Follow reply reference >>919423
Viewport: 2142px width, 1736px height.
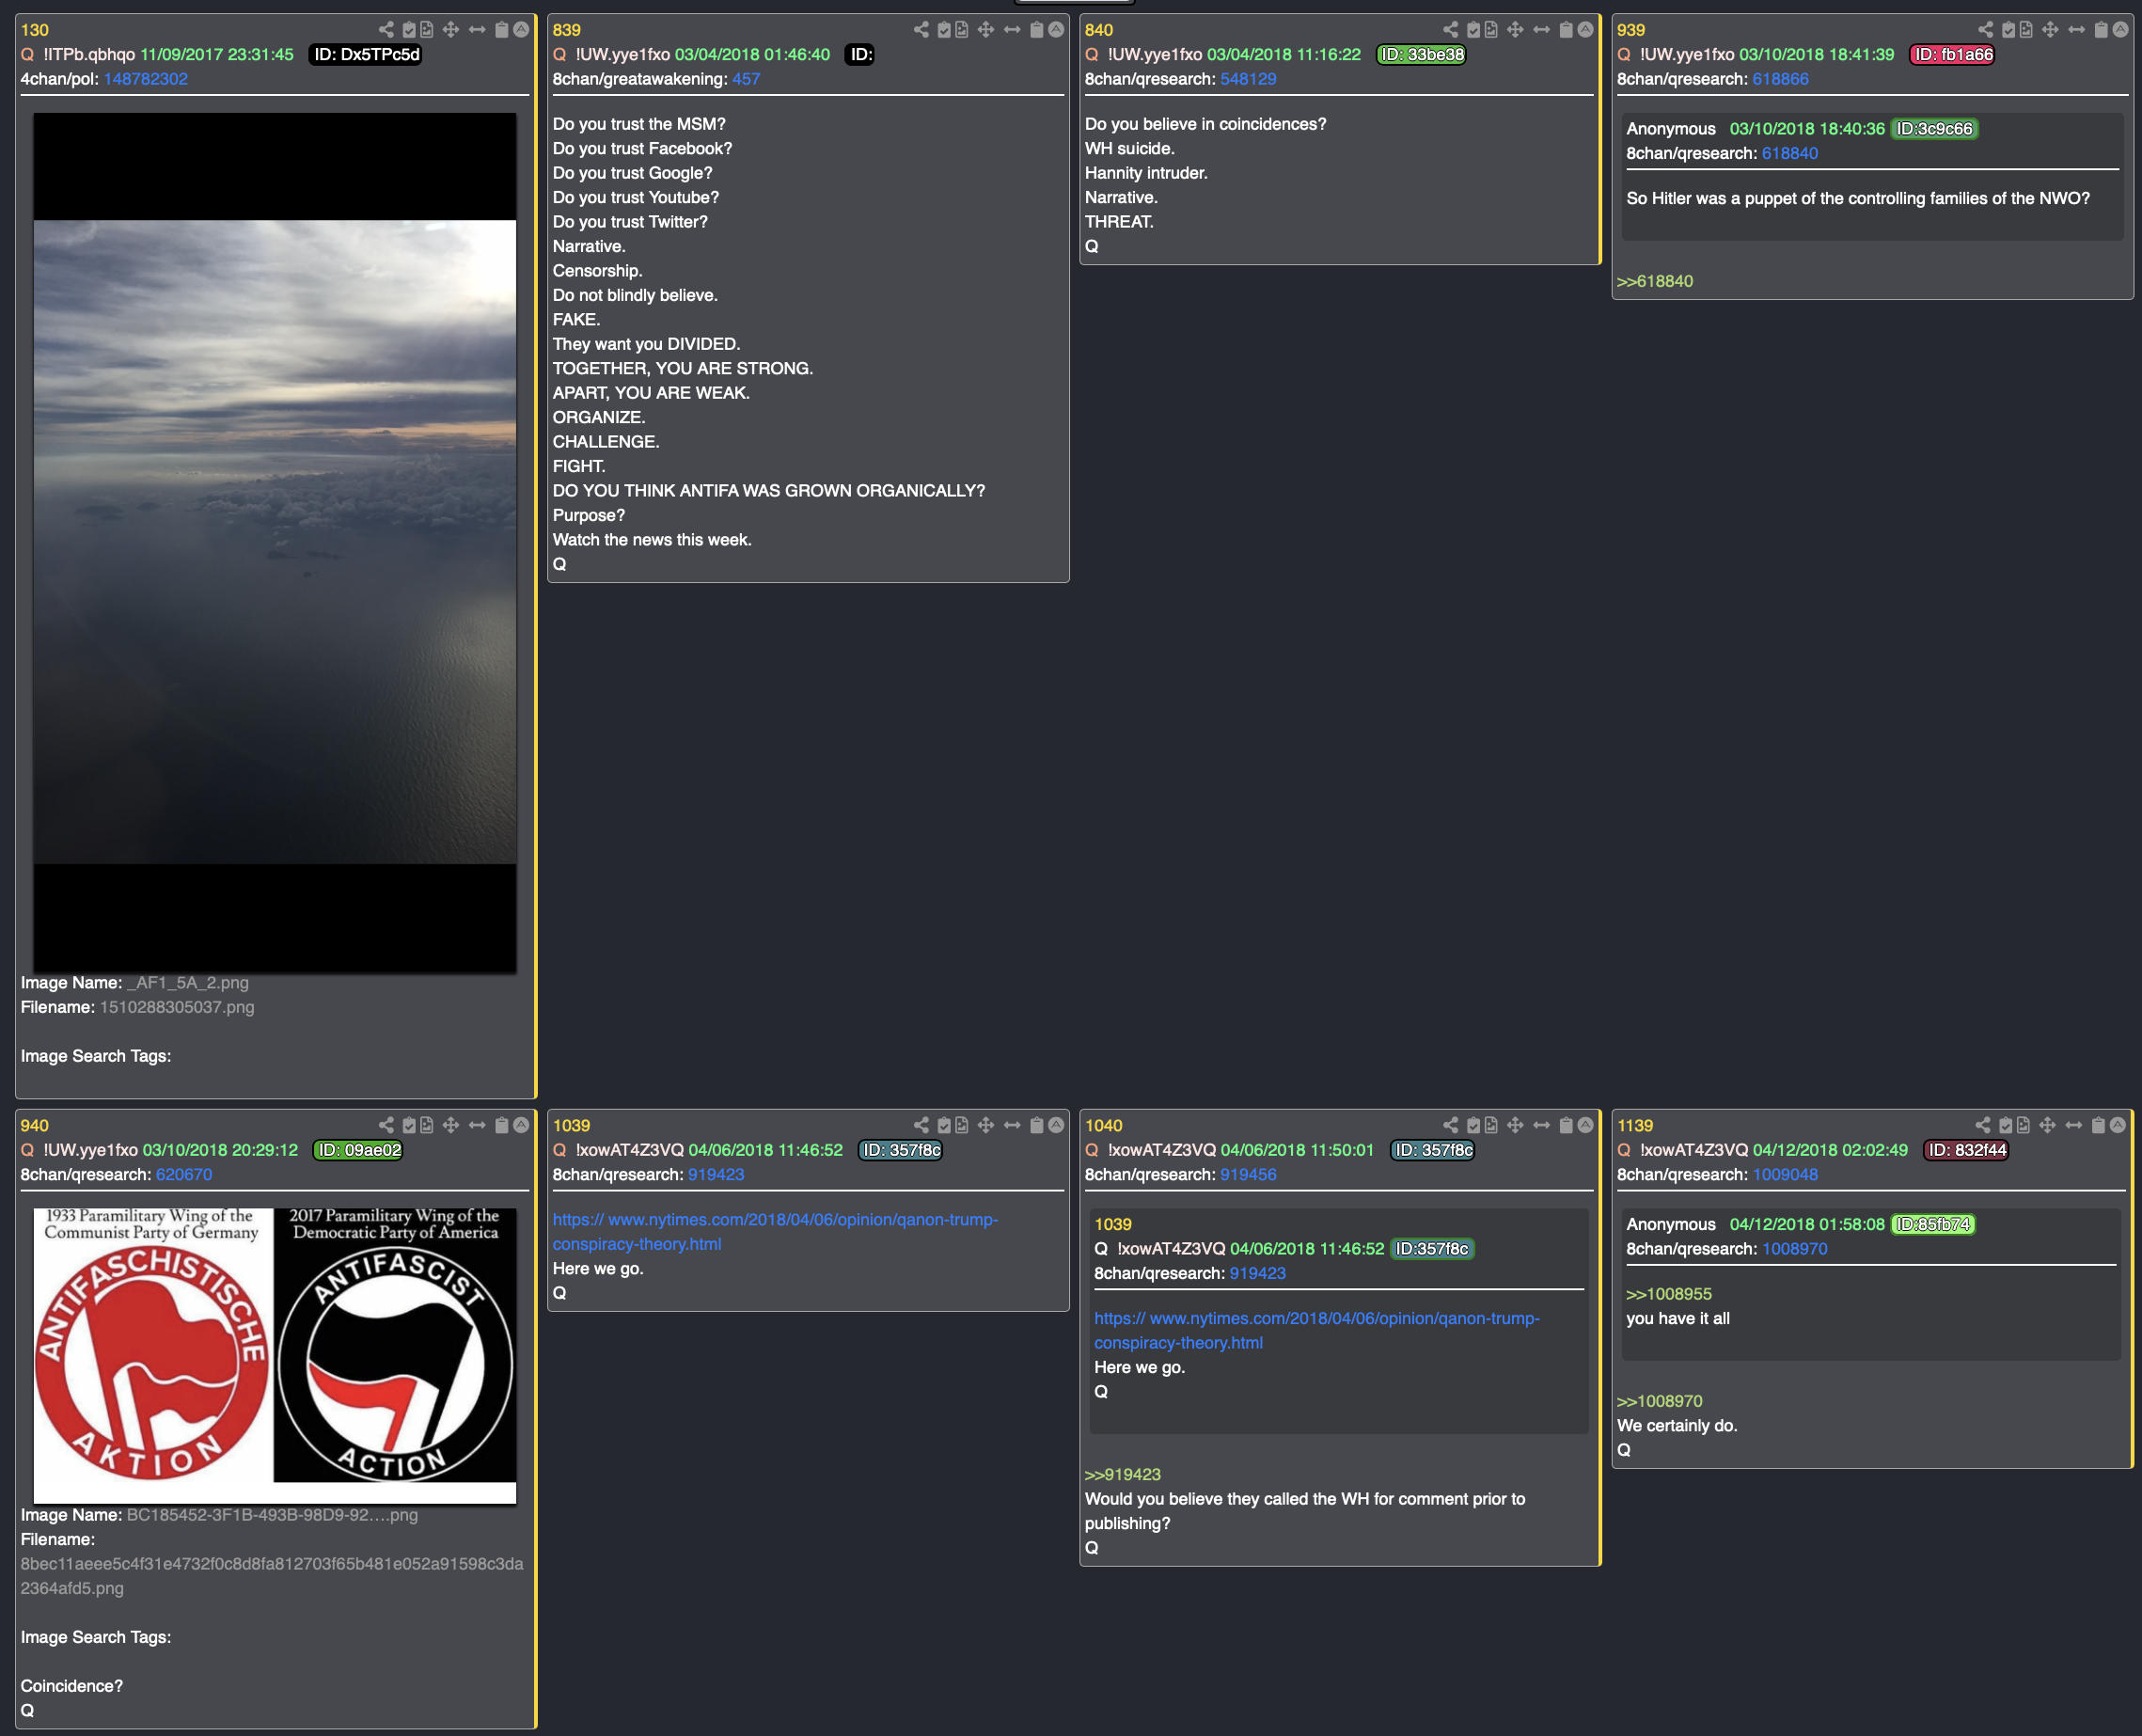coord(1123,1474)
